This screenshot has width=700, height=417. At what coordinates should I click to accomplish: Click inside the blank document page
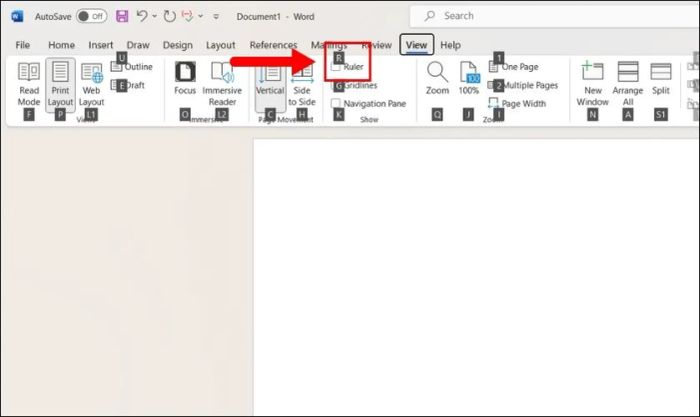pos(476,277)
